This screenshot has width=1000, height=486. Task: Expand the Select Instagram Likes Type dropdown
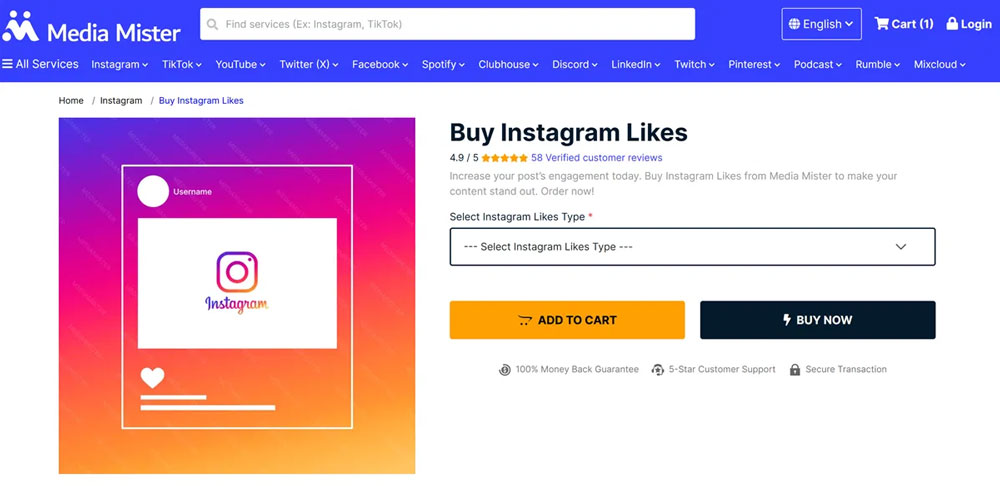click(692, 247)
